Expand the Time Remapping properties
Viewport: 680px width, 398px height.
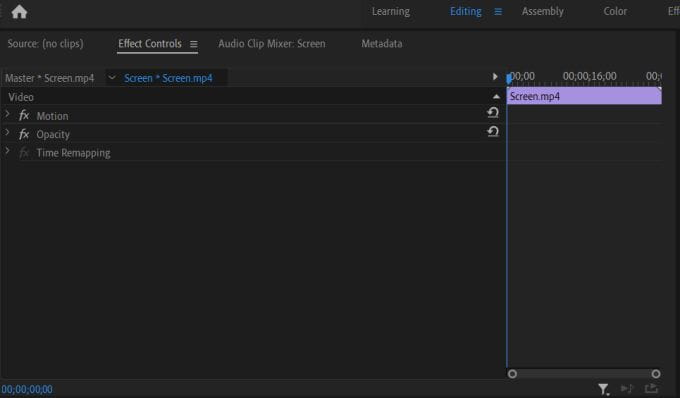7,151
